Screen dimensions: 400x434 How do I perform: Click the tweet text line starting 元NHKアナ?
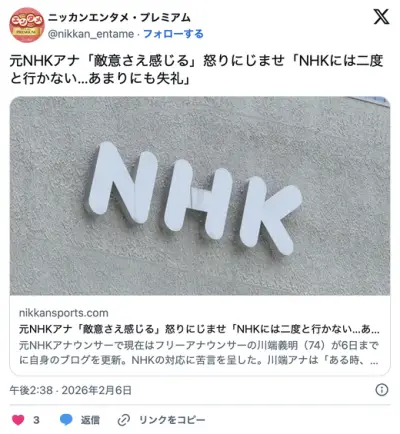click(x=197, y=61)
